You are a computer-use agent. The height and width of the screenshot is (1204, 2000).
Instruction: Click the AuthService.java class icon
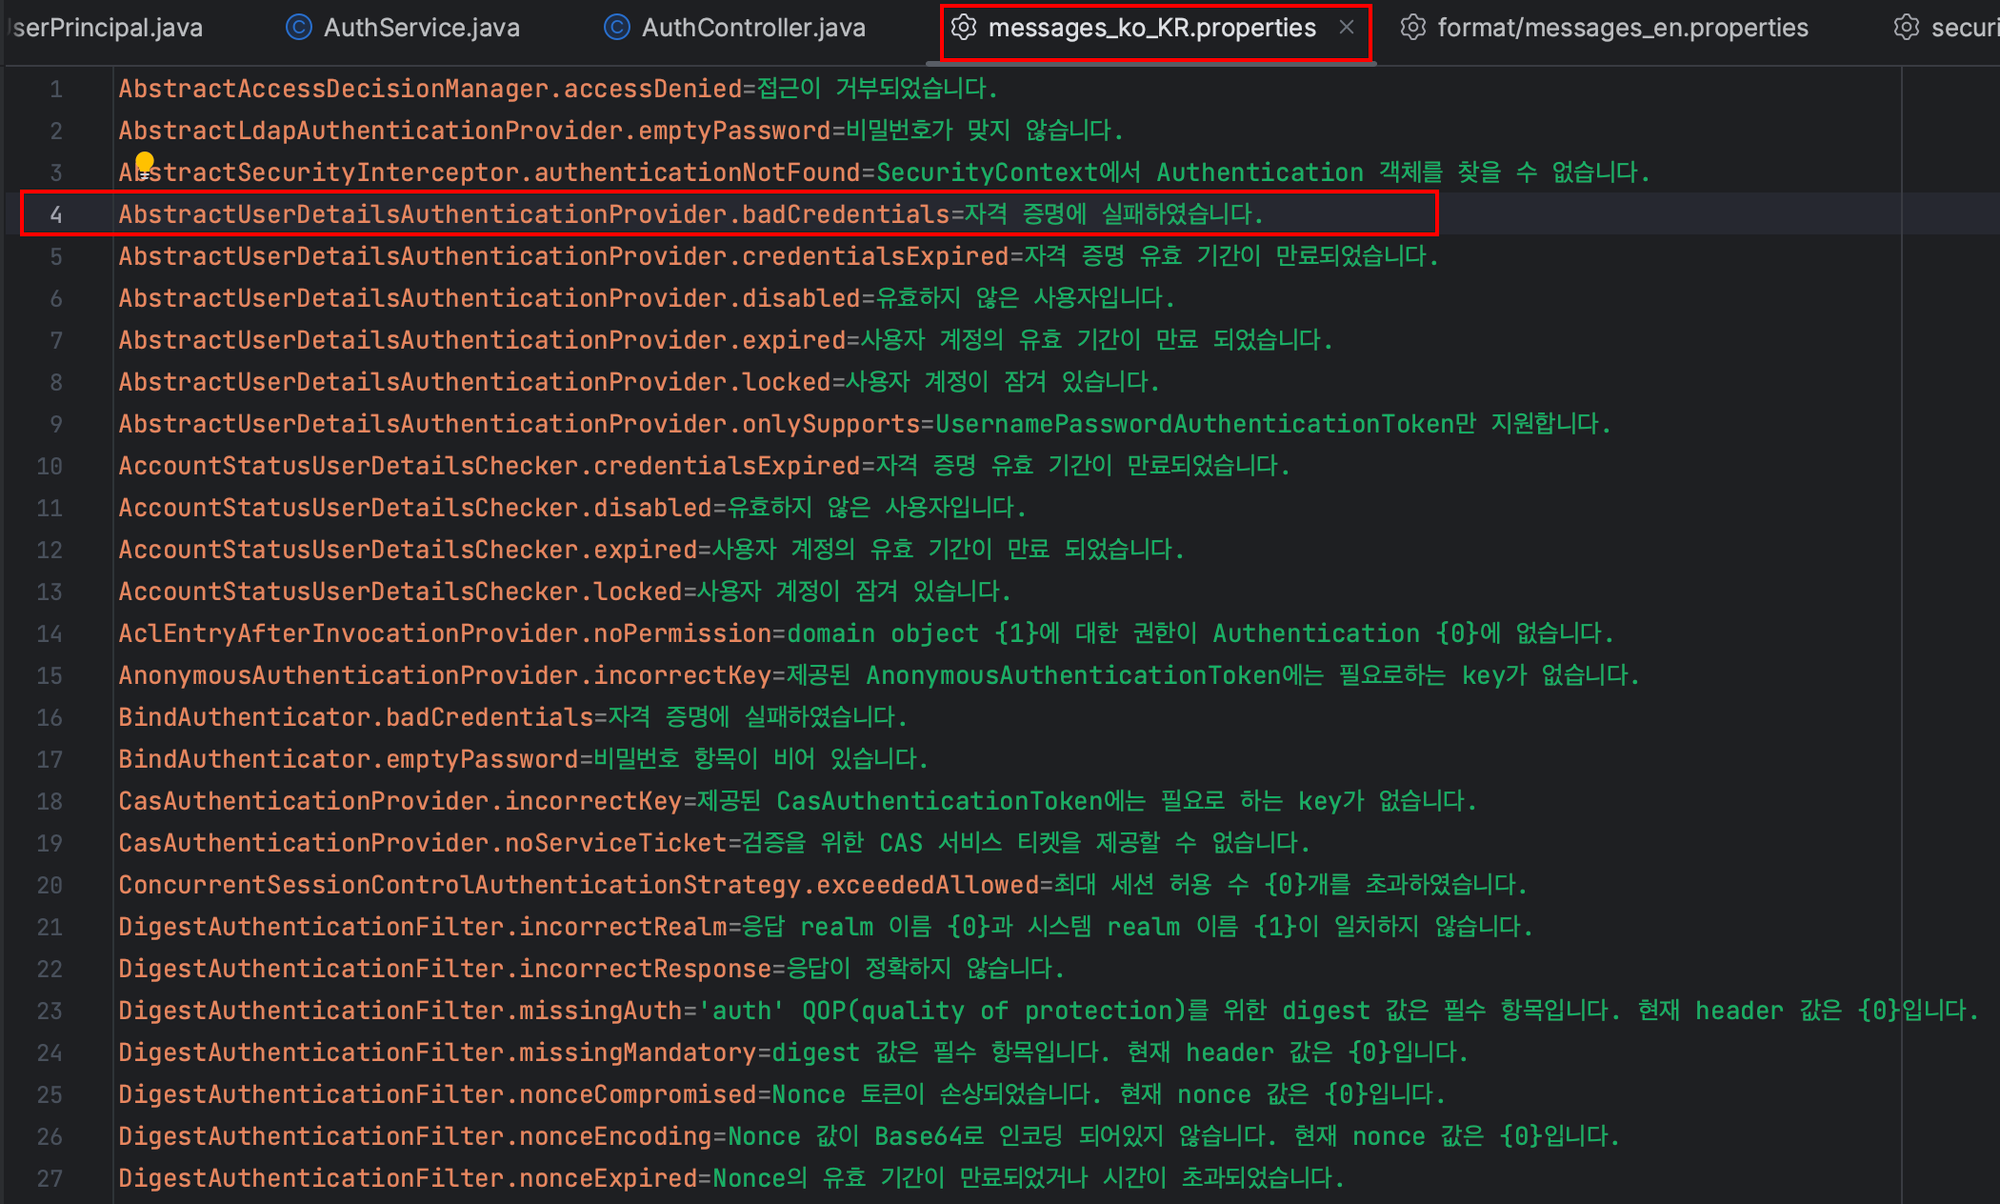tap(298, 27)
